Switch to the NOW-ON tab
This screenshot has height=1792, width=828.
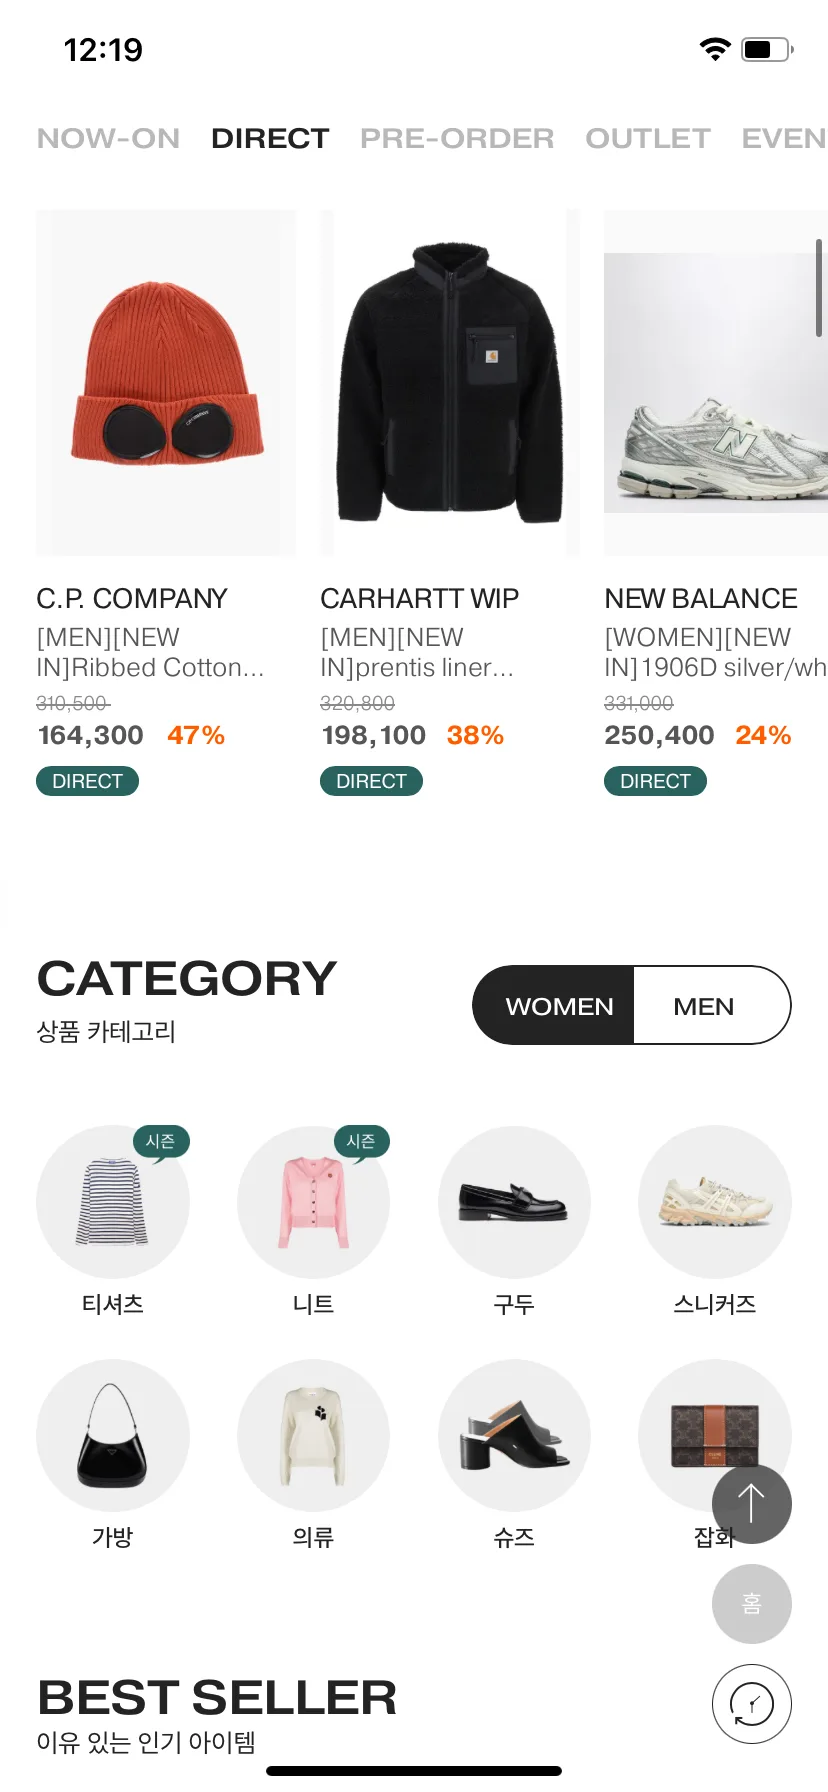(x=108, y=138)
